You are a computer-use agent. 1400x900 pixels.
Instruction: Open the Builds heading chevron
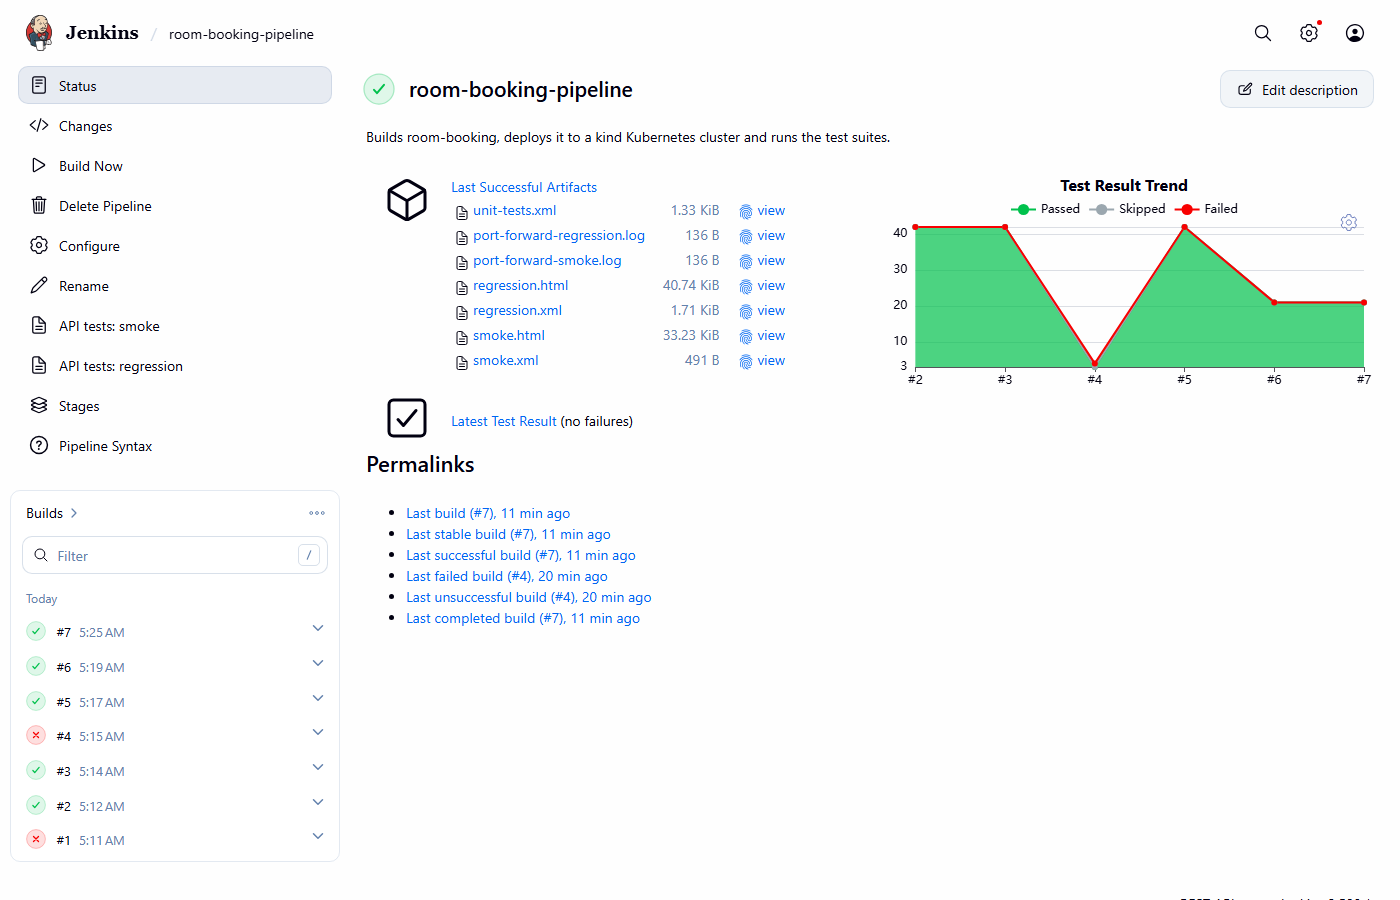pyautogui.click(x=74, y=513)
